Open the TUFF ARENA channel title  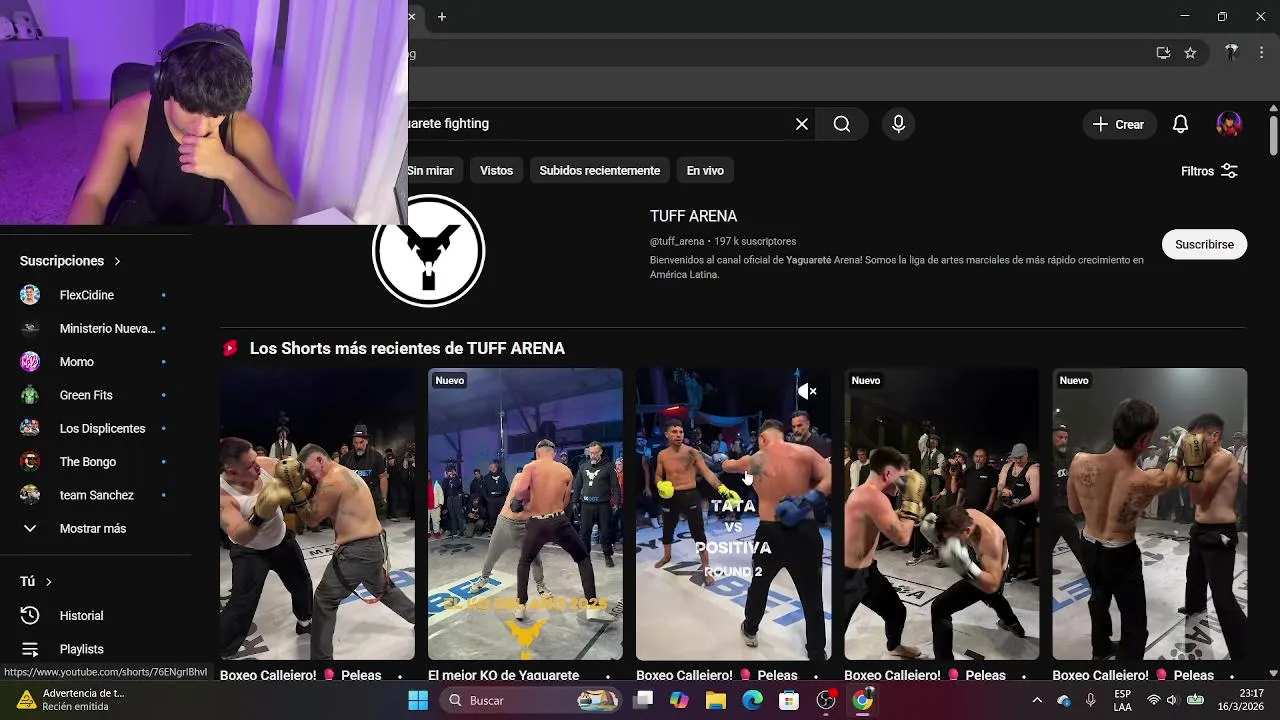tap(693, 216)
